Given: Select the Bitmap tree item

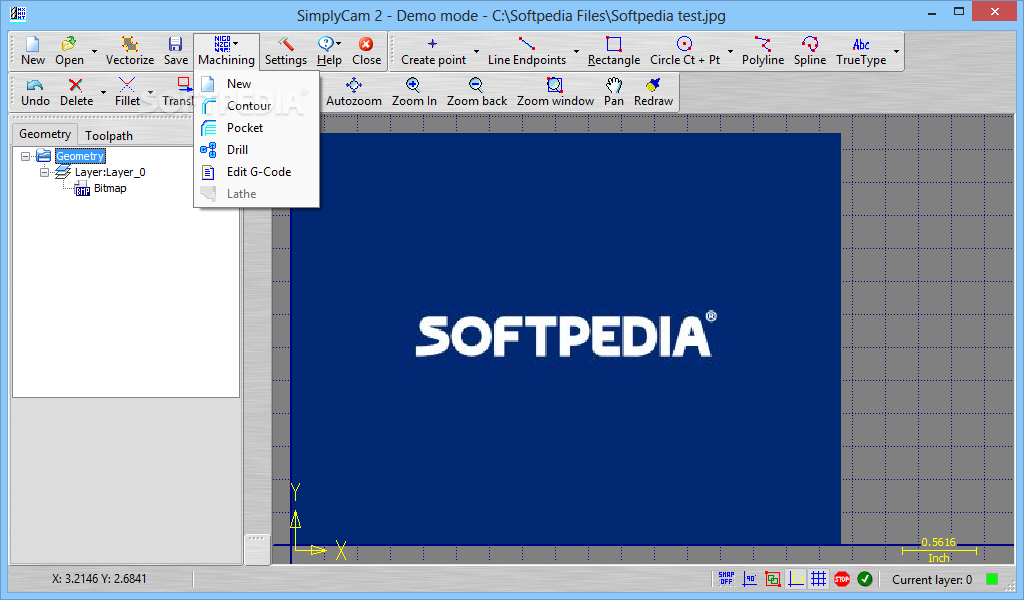Looking at the screenshot, I should pyautogui.click(x=110, y=188).
